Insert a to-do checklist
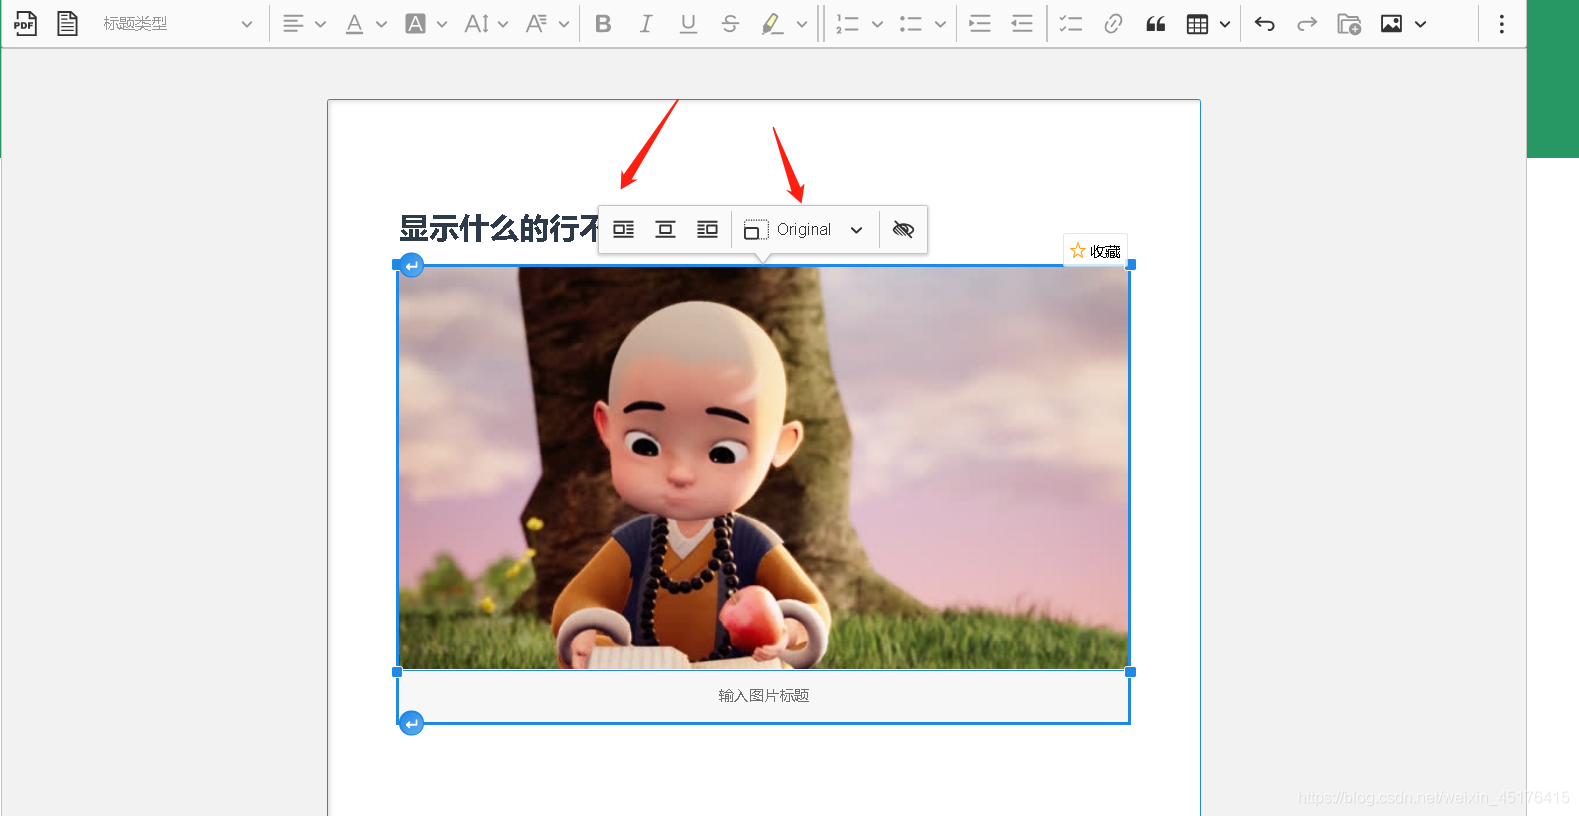This screenshot has width=1579, height=816. (x=1071, y=23)
